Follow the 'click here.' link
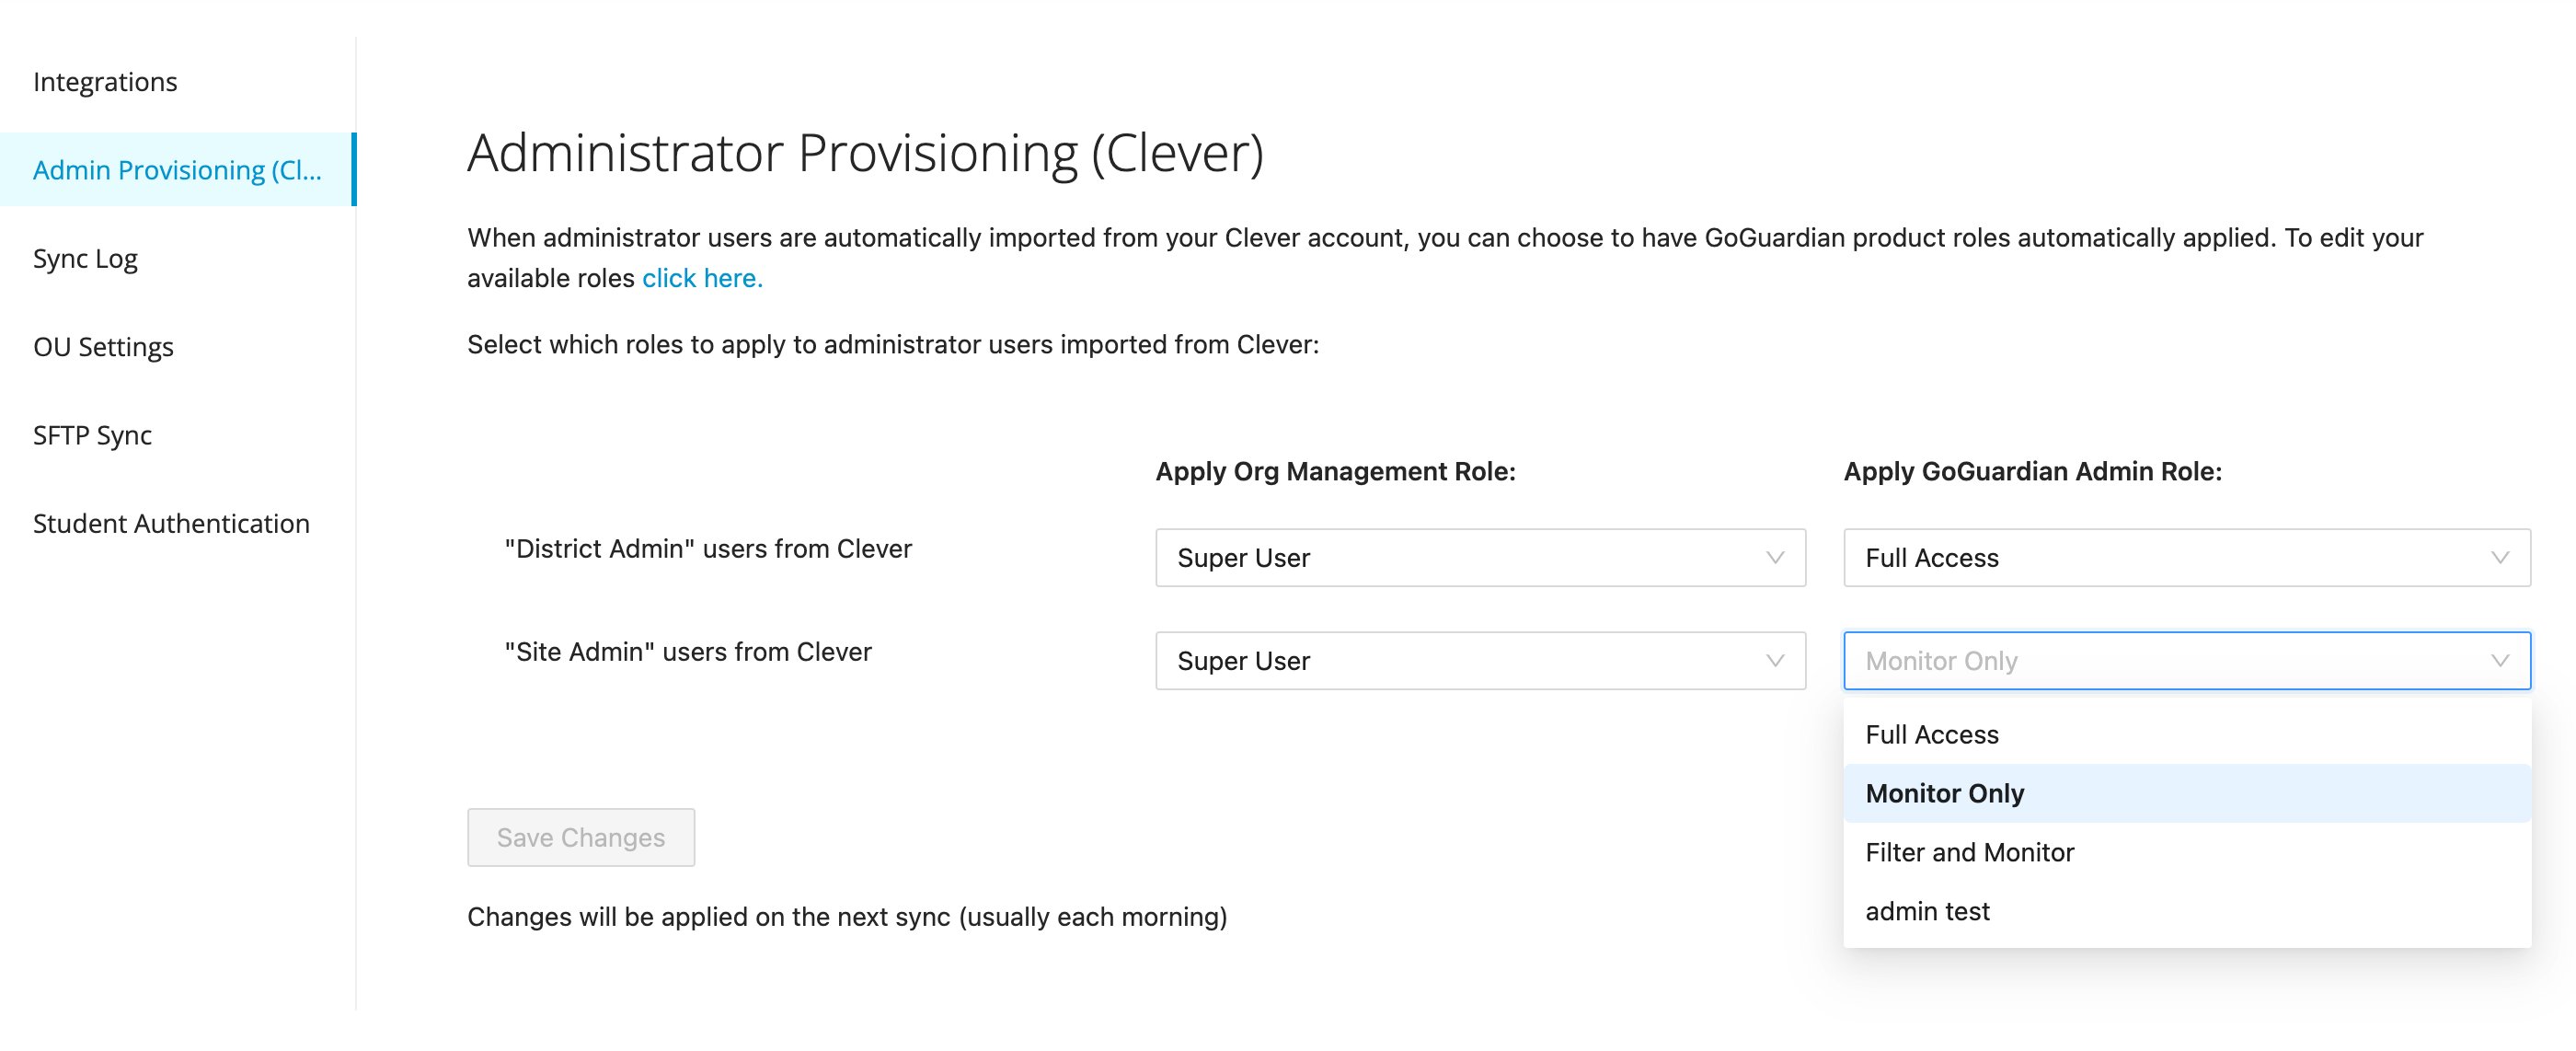2576x1051 pixels. [x=702, y=278]
